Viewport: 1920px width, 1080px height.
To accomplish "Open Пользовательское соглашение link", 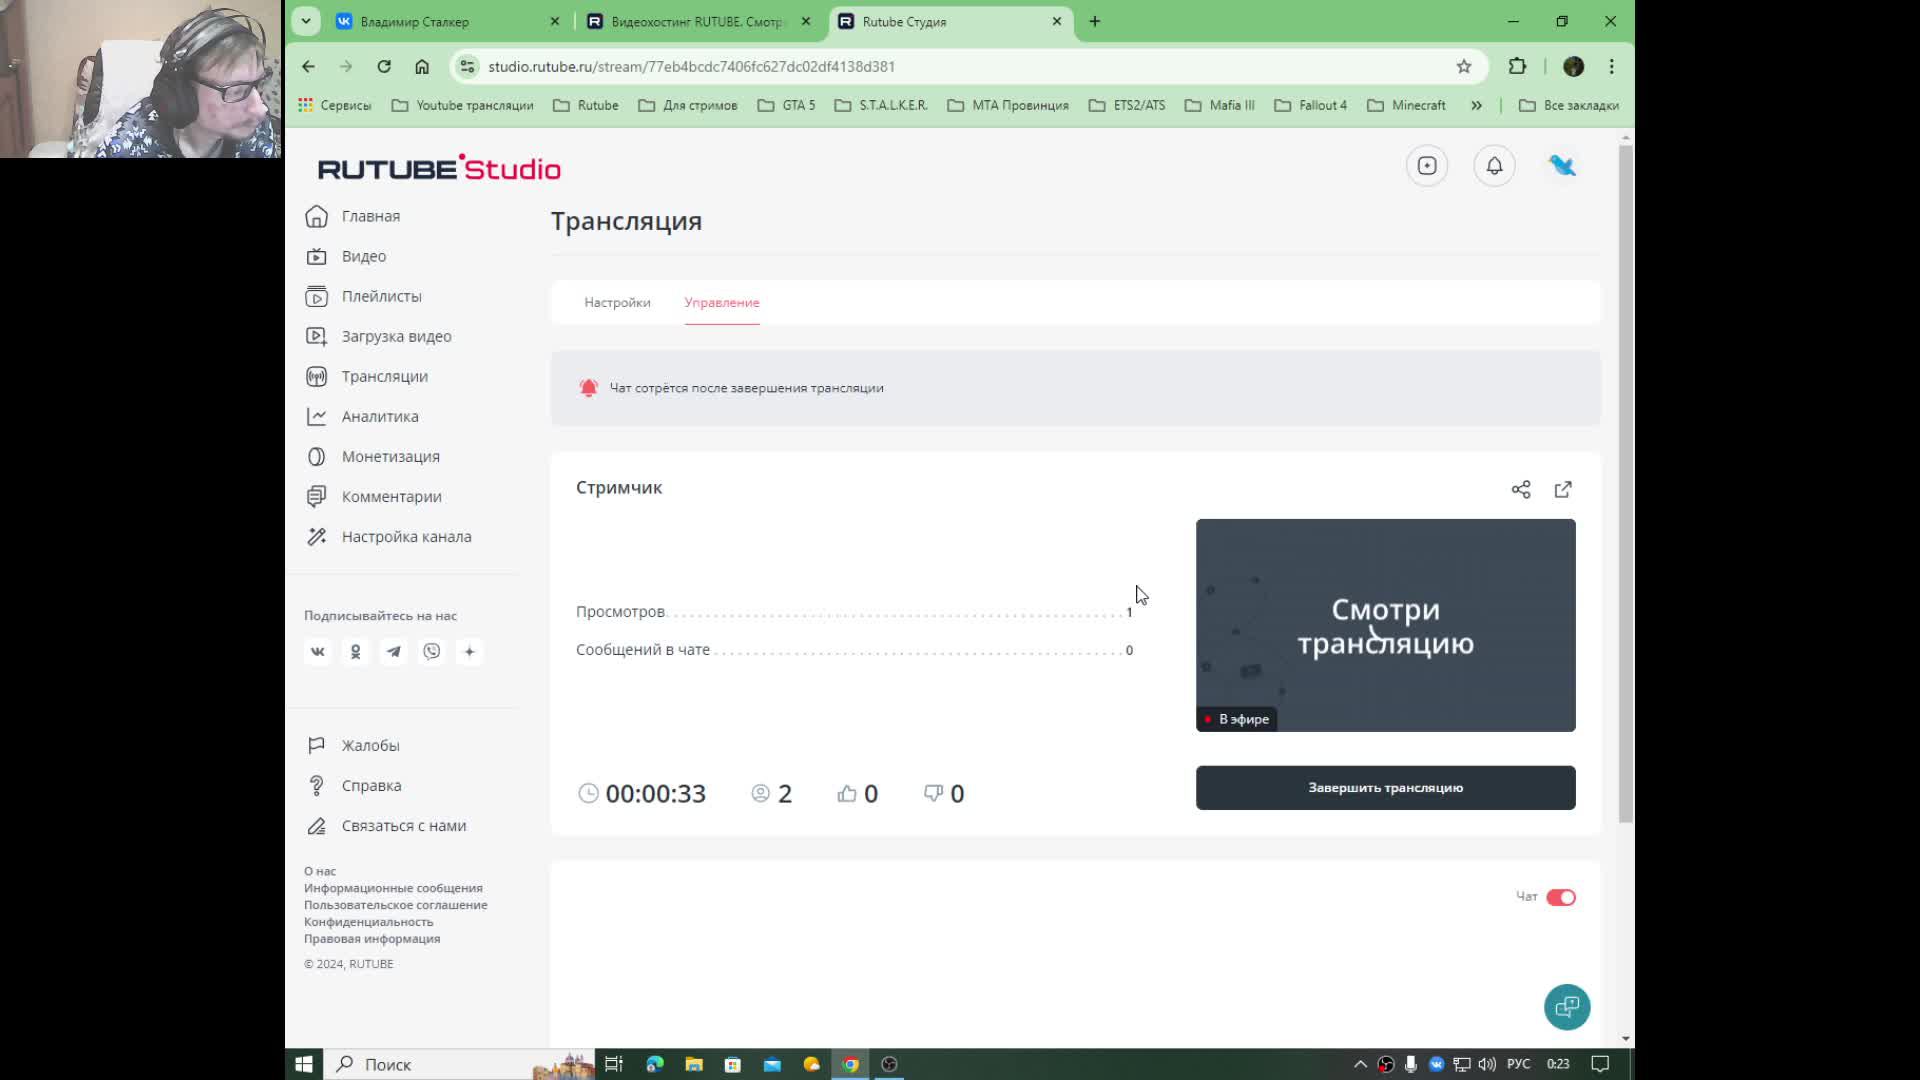I will [396, 905].
